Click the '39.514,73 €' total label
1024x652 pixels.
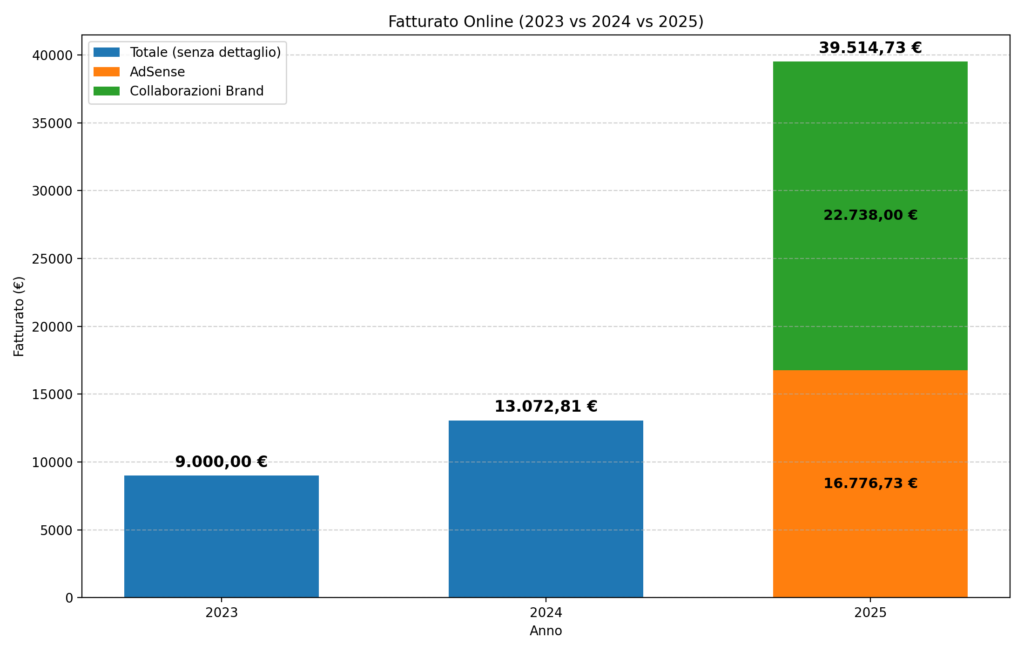coord(870,47)
